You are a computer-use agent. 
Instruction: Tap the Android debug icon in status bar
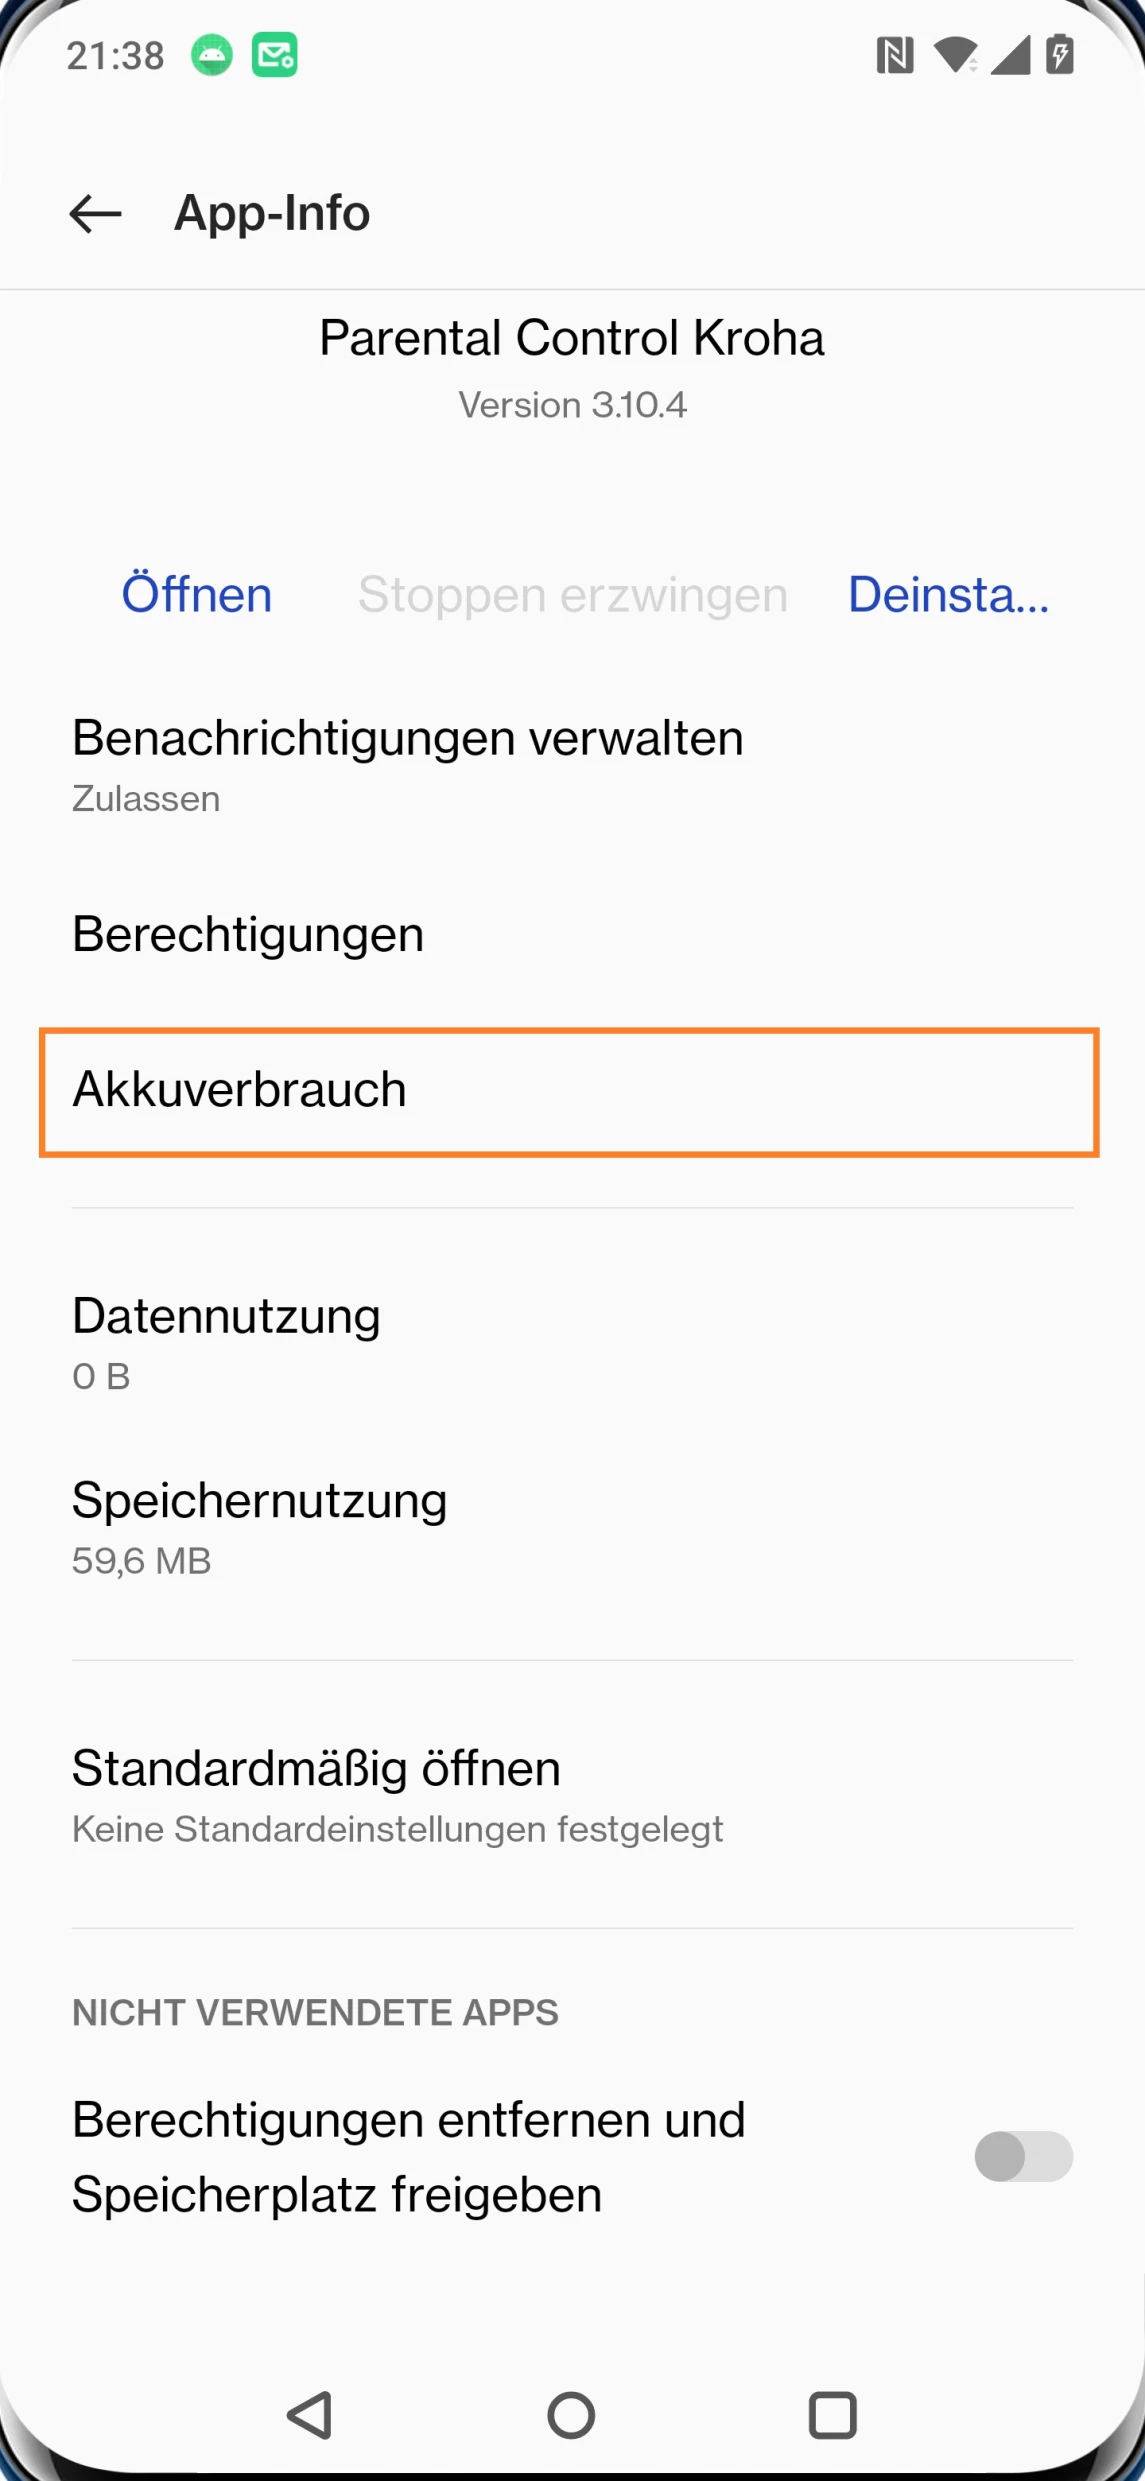[x=212, y=55]
